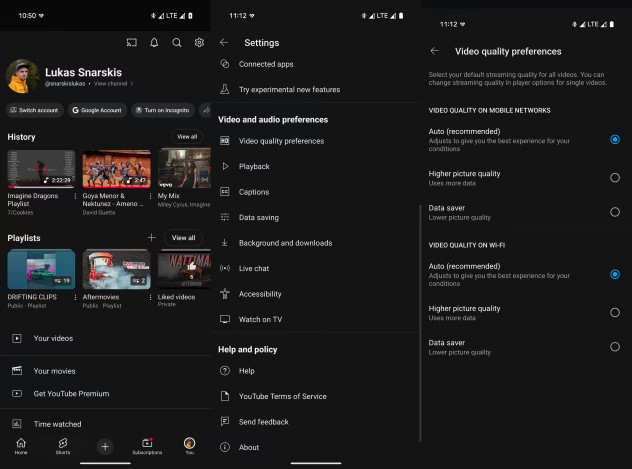Viewport: 632px width, 469px height.
Task: Go back from the Settings screen
Action: [224, 42]
